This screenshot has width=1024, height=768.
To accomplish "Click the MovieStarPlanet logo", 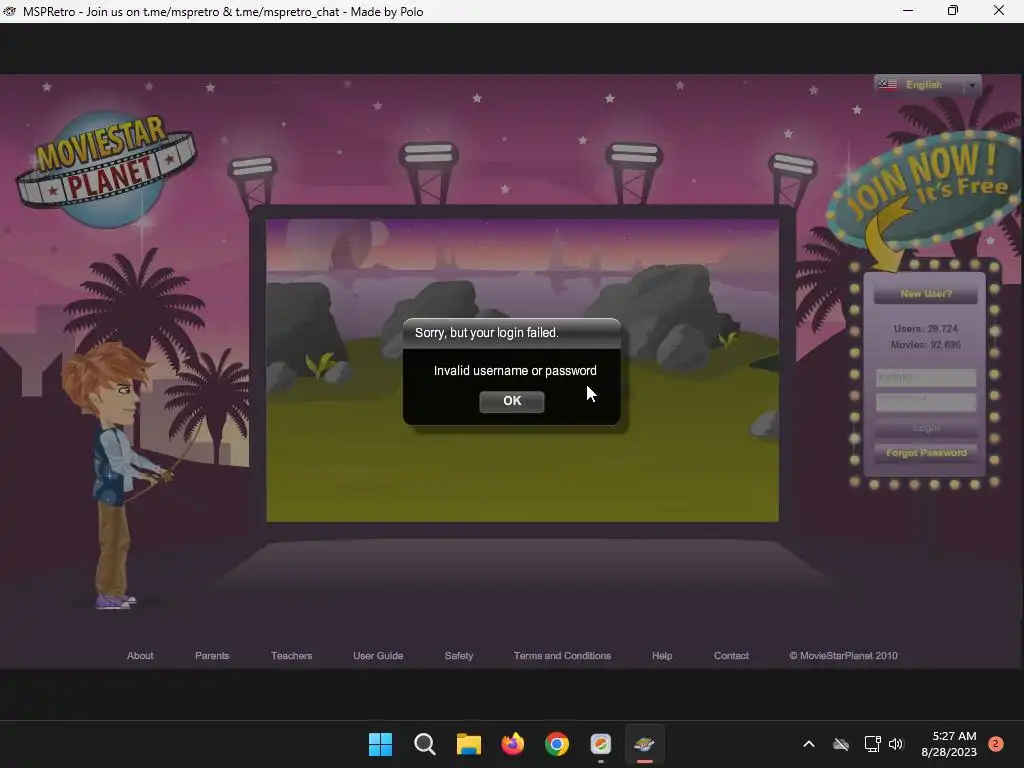I will pos(106,168).
